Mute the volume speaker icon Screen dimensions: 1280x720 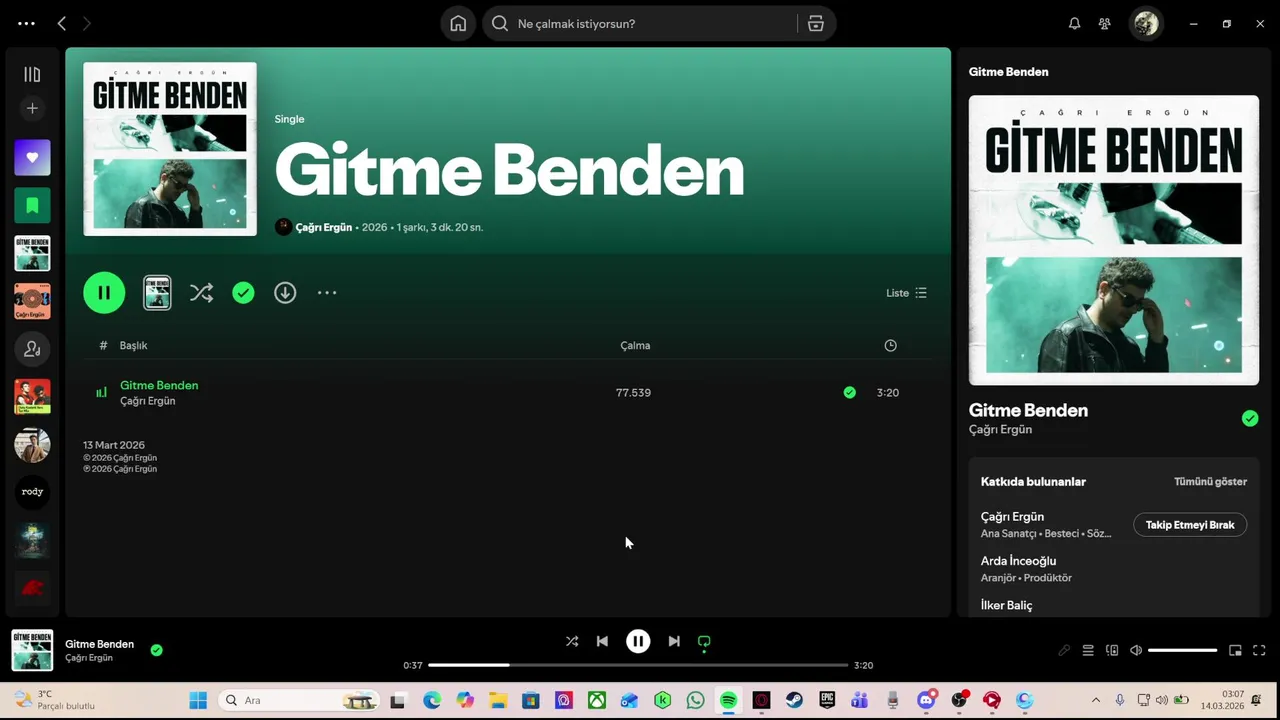[x=1136, y=650]
